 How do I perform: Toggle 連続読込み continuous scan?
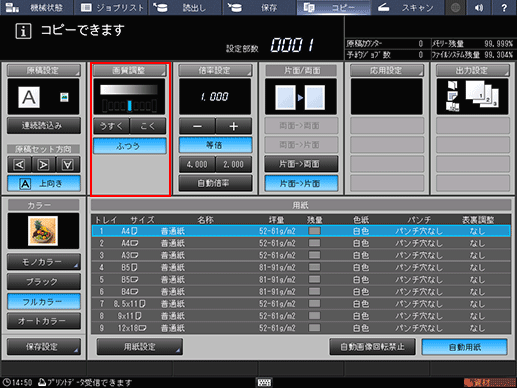(x=44, y=126)
